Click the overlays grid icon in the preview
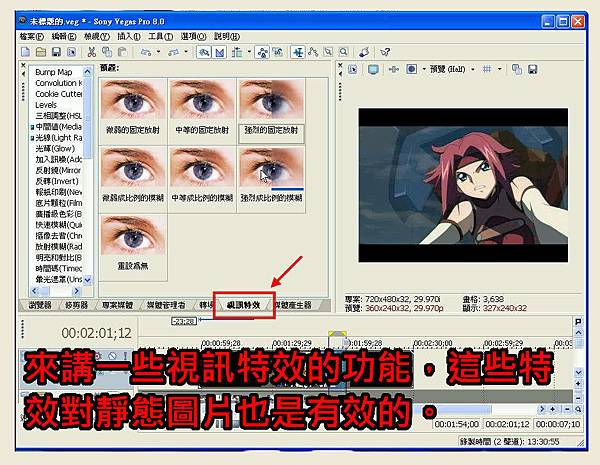The width and height of the screenshot is (600, 465). click(487, 69)
